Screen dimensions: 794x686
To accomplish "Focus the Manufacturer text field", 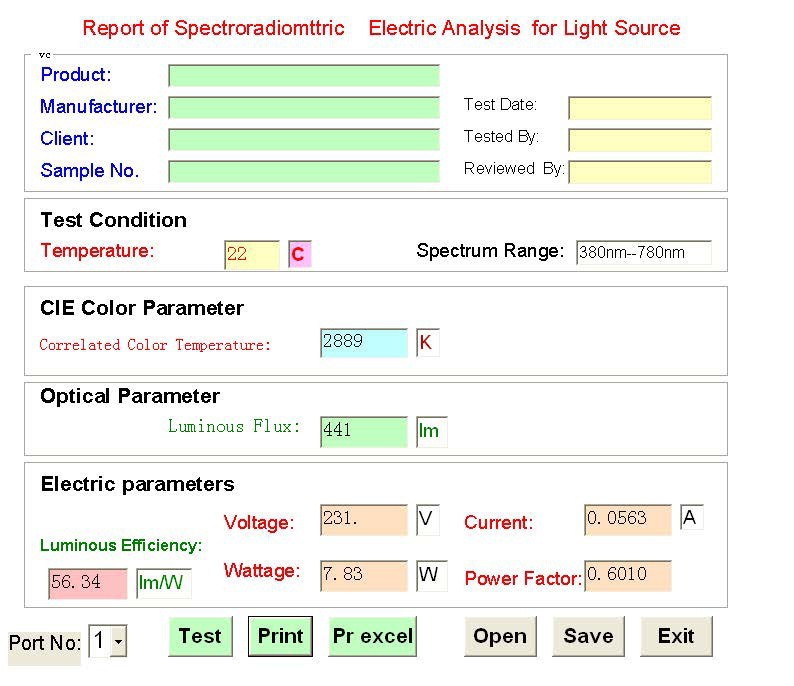I will (x=304, y=107).
